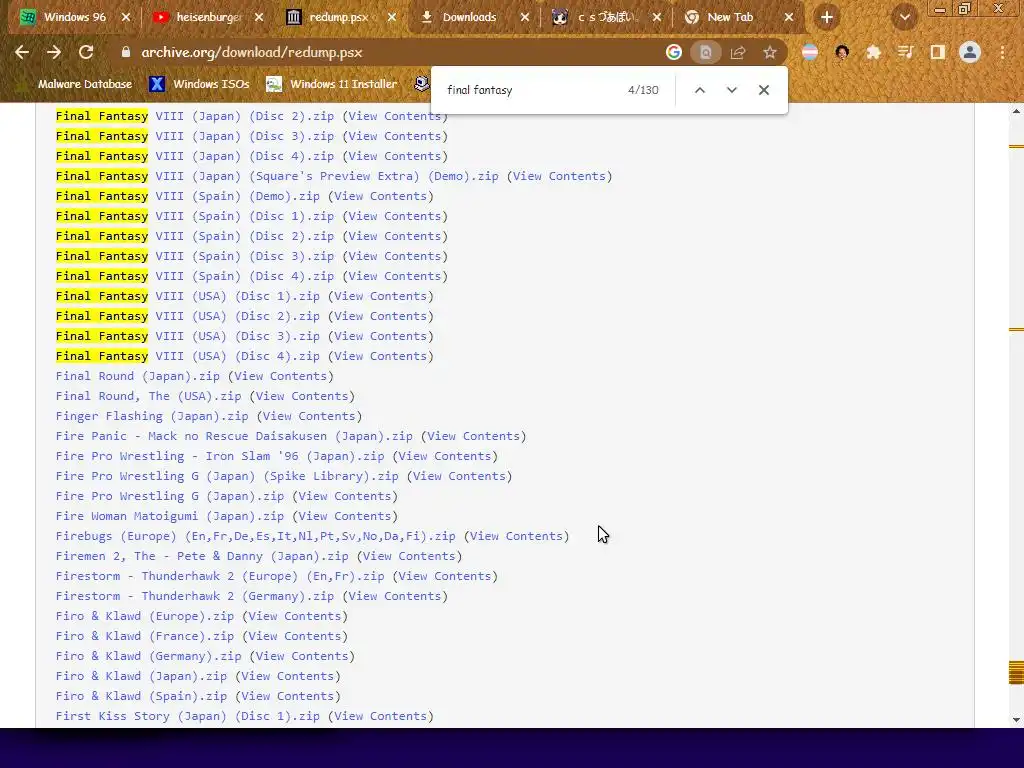Screen dimensions: 1024x768
Task: Open Chrome's three-dot menu
Action: coord(1002,52)
